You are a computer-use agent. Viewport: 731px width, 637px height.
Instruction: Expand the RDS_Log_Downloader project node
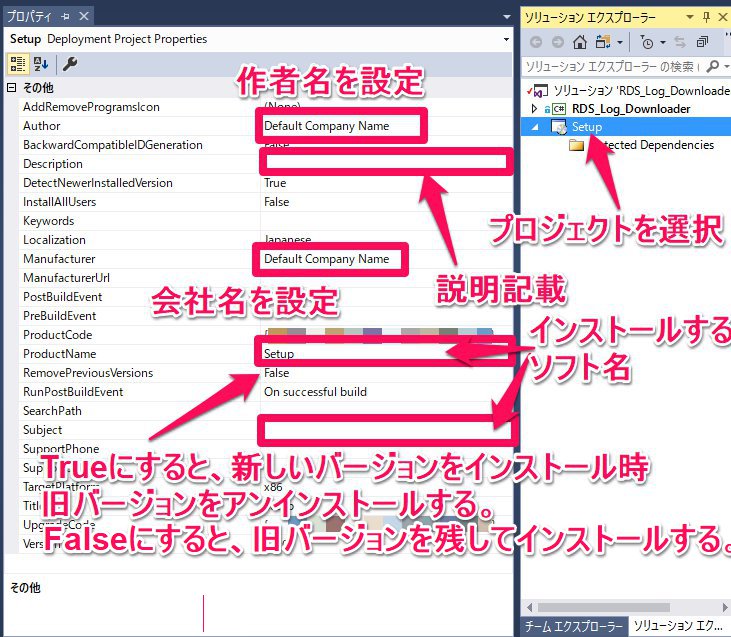pos(535,109)
